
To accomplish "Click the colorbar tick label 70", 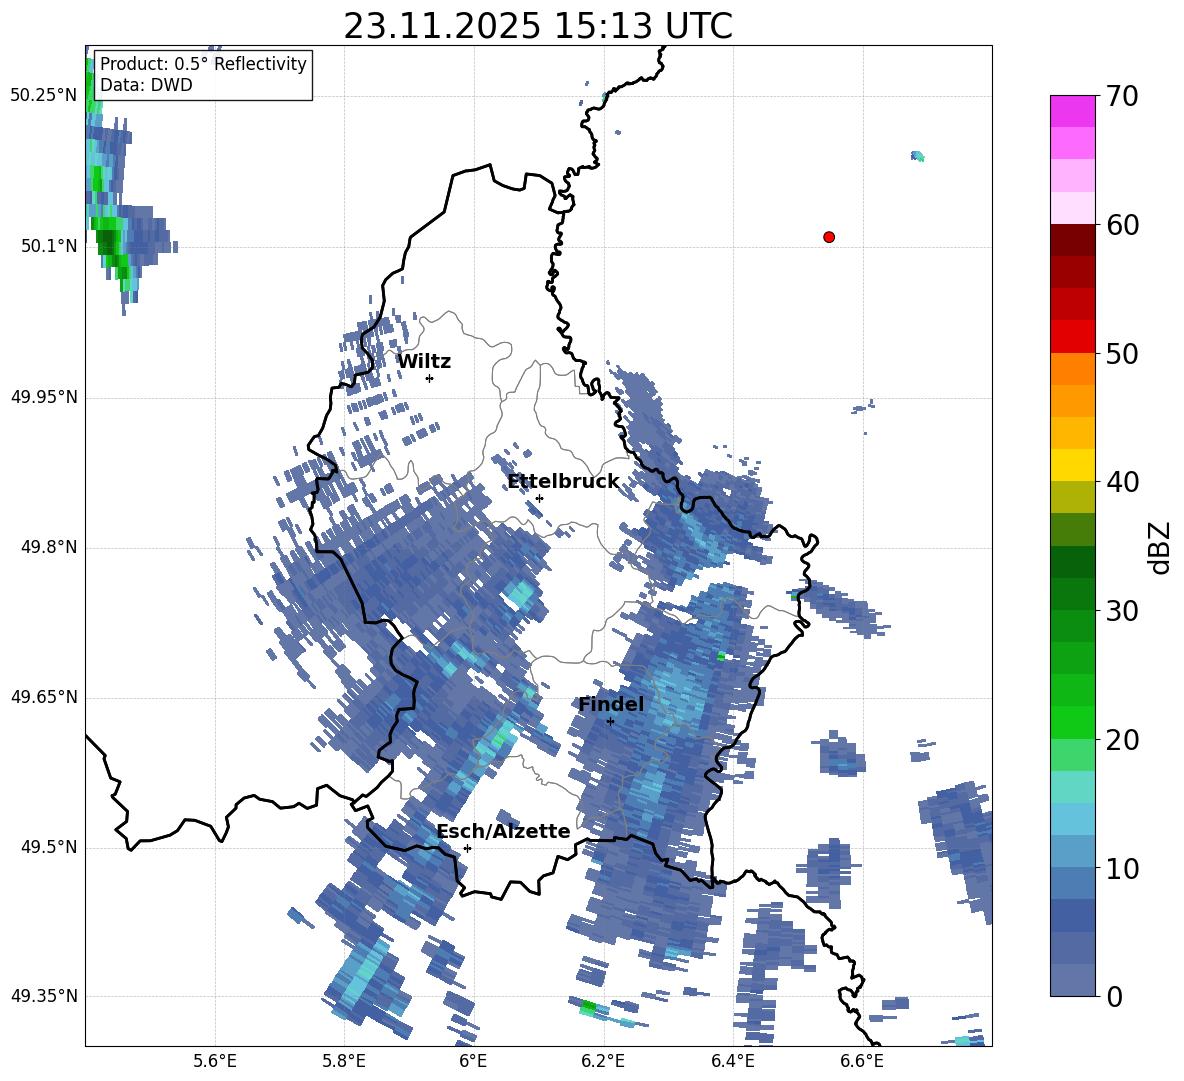I will [x=1121, y=97].
